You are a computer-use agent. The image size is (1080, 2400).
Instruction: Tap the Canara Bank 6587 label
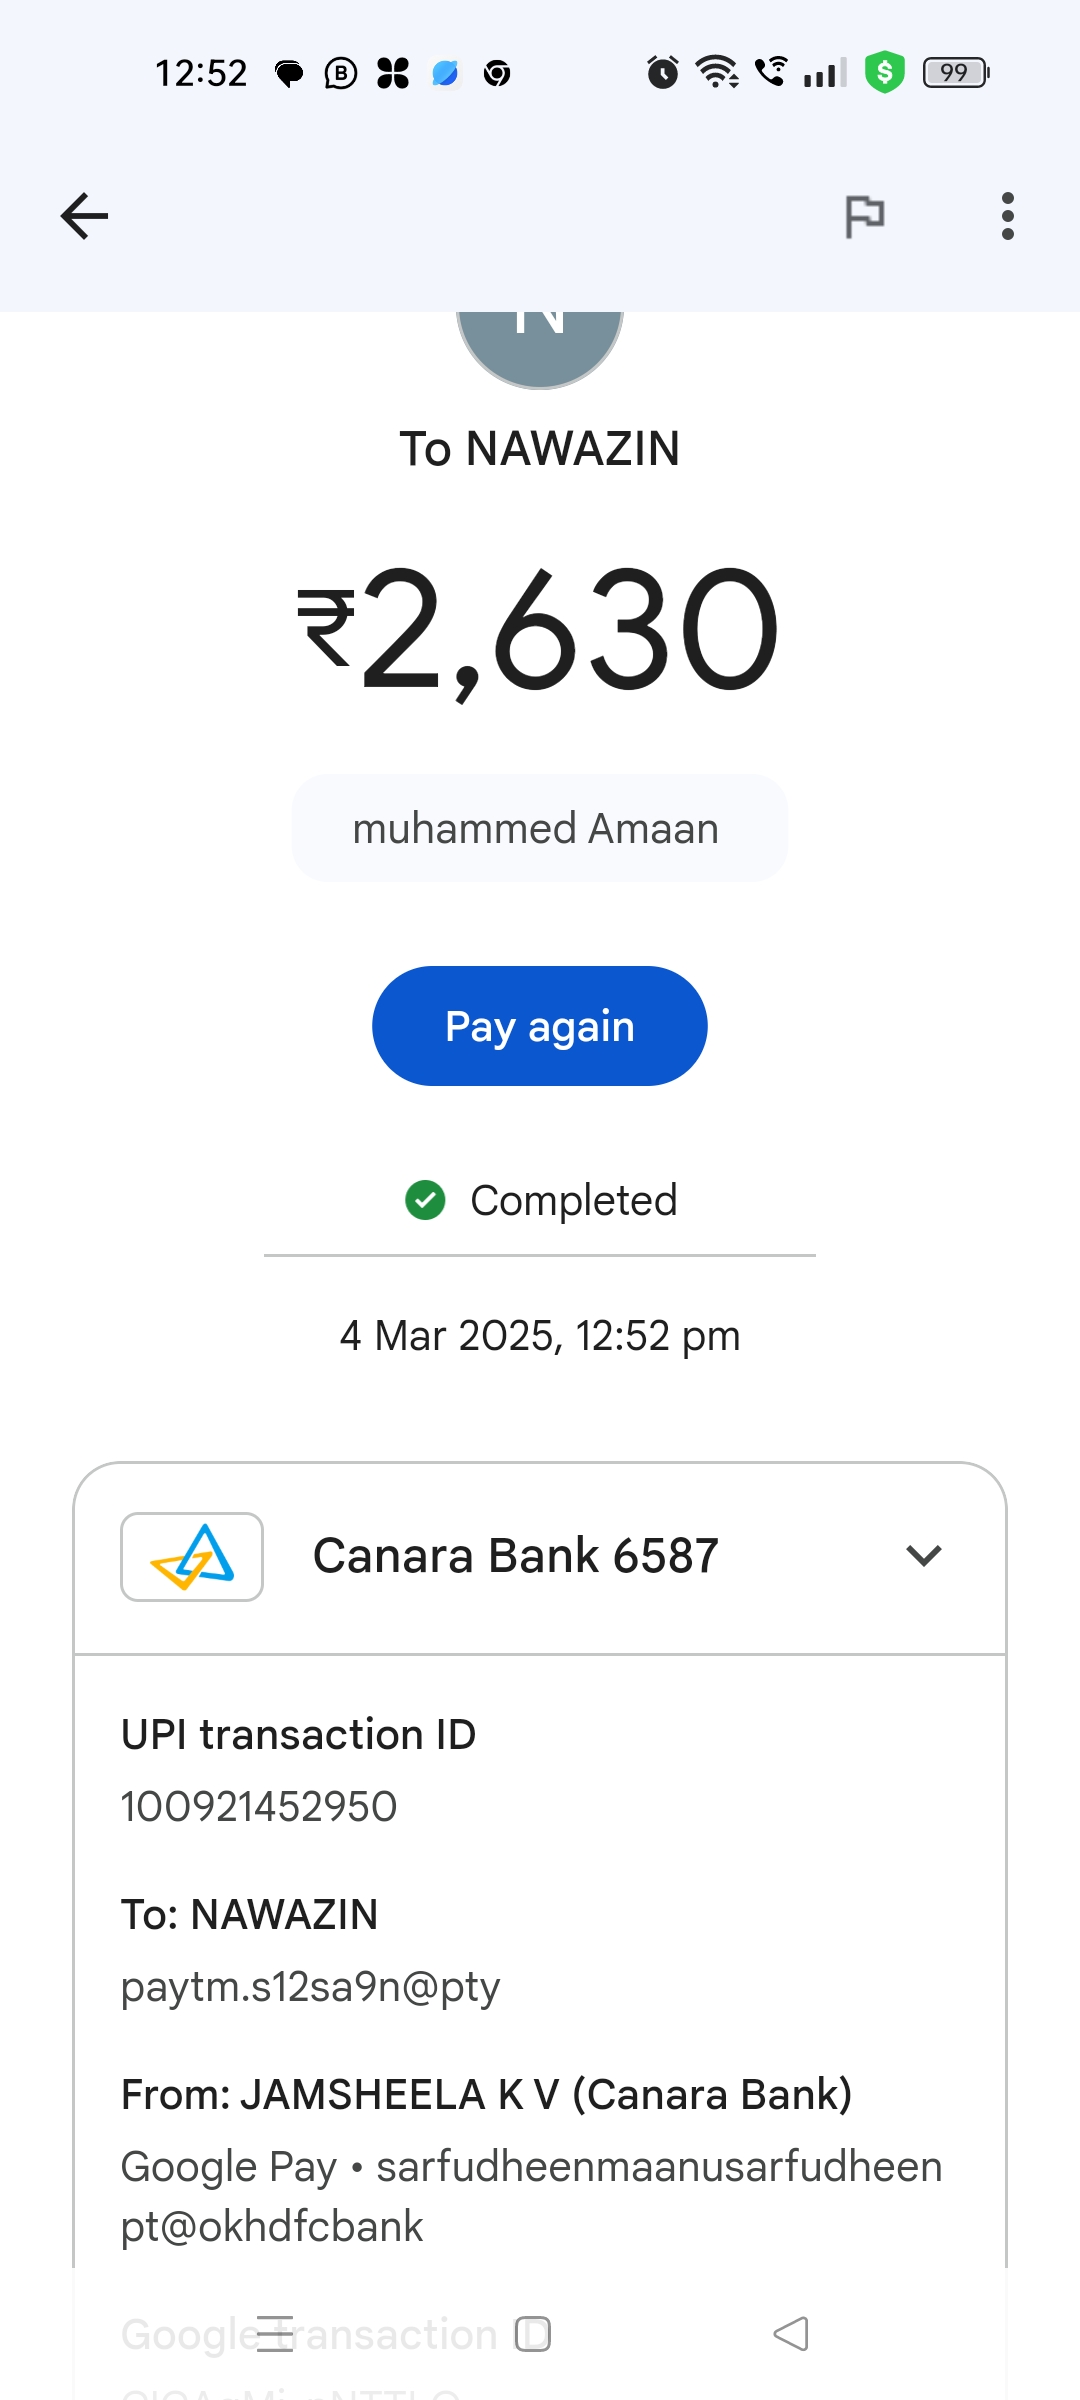tap(515, 1556)
